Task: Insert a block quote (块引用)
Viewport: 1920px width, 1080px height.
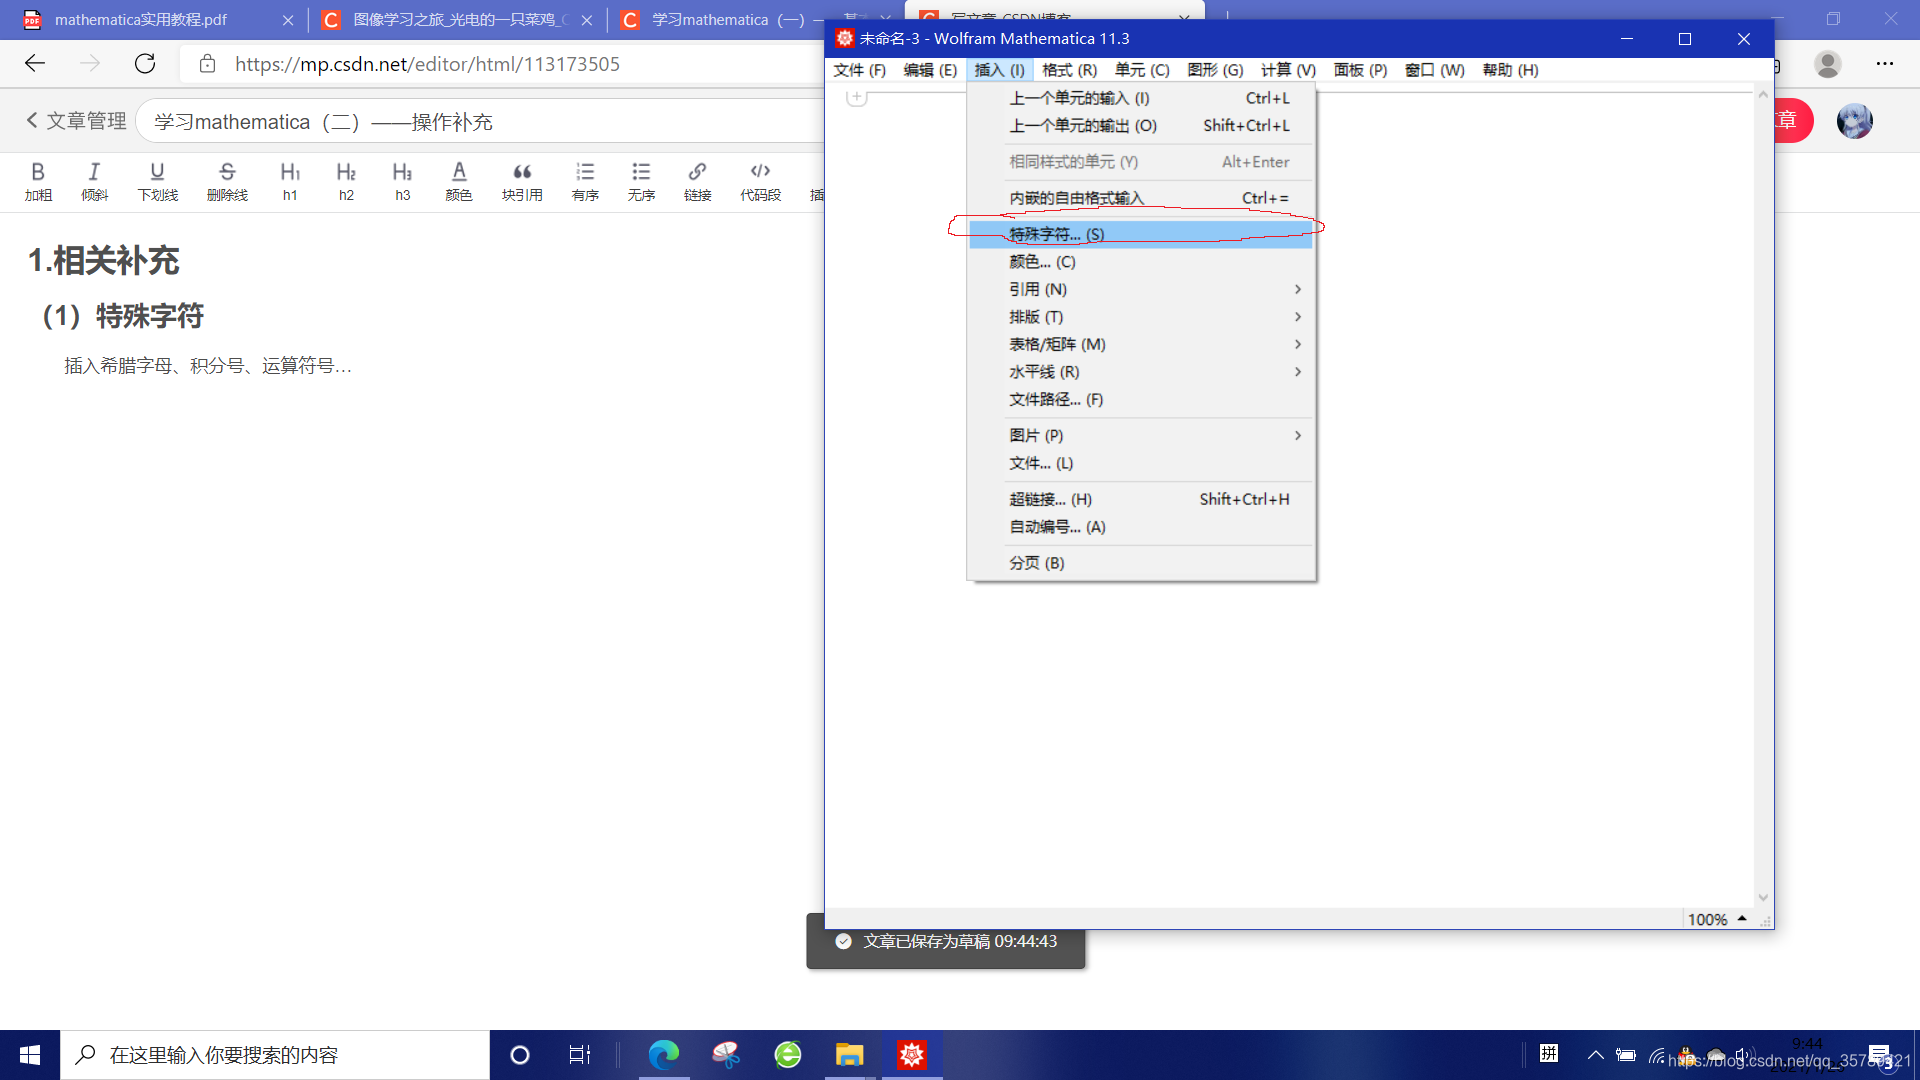Action: [x=521, y=180]
